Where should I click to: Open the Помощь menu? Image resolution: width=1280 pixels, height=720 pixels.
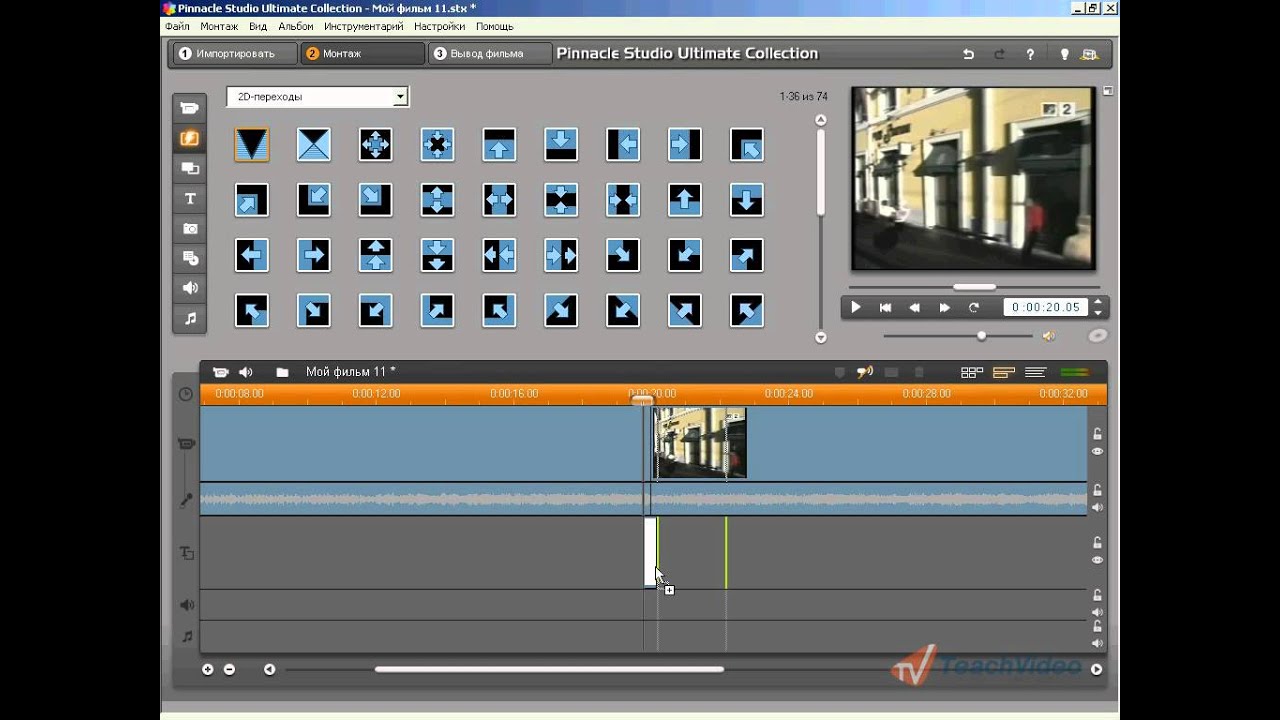(x=494, y=26)
